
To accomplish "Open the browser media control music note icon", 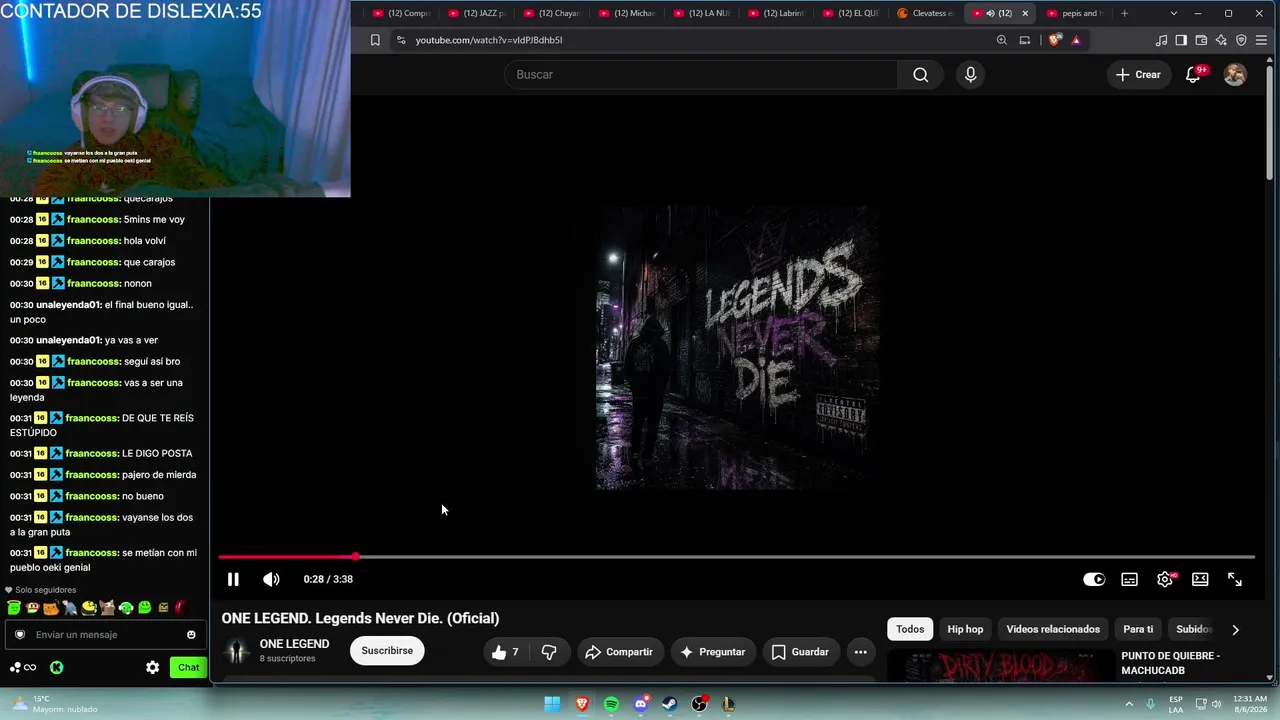I will pyautogui.click(x=1161, y=40).
